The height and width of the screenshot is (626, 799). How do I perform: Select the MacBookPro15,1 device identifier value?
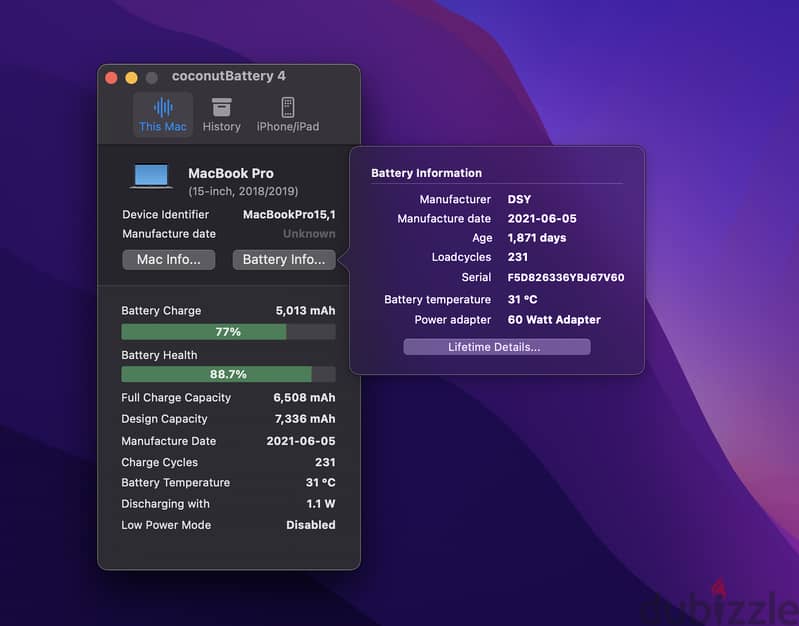pos(289,215)
